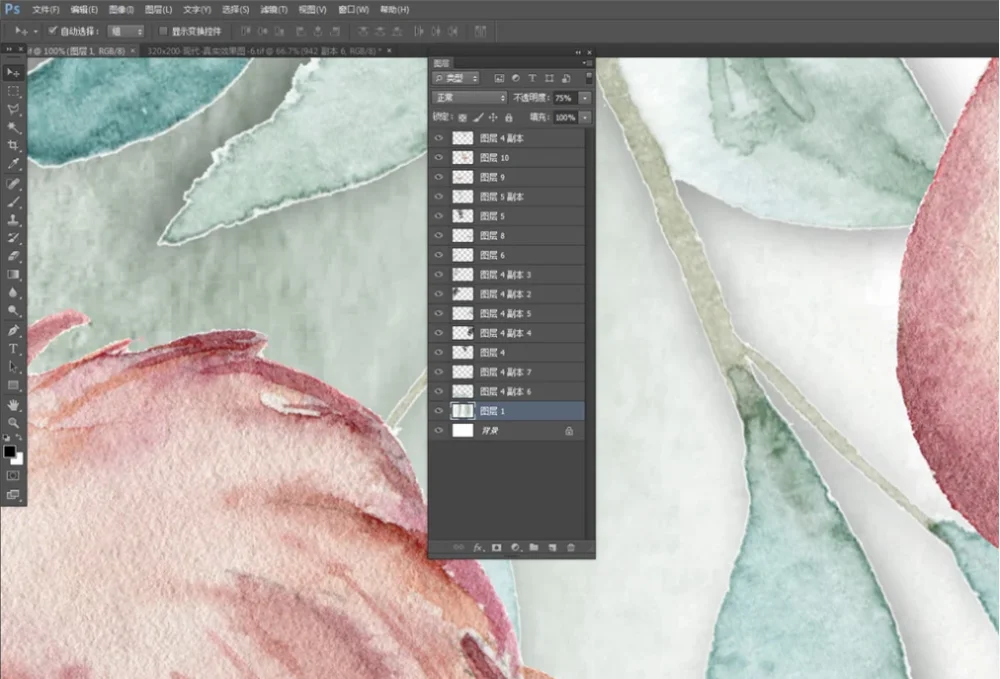The height and width of the screenshot is (679, 1000).
Task: Activate the Hand tool
Action: pos(13,404)
